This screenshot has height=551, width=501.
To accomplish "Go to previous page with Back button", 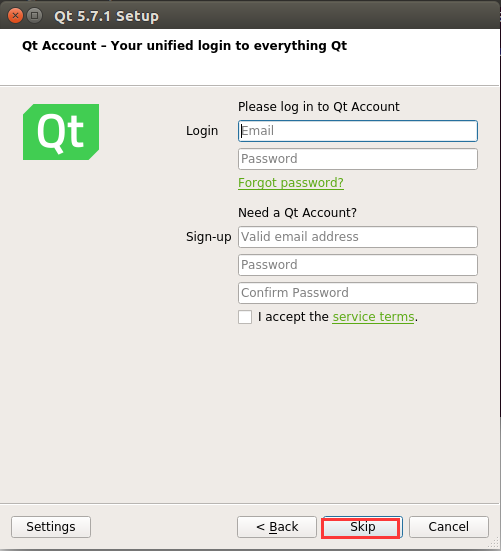I will (x=277, y=527).
